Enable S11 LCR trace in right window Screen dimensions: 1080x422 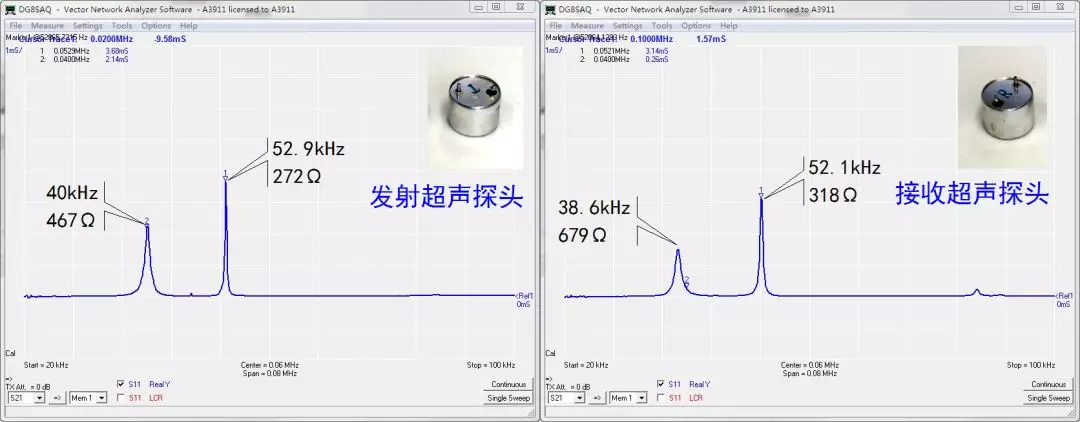[661, 397]
